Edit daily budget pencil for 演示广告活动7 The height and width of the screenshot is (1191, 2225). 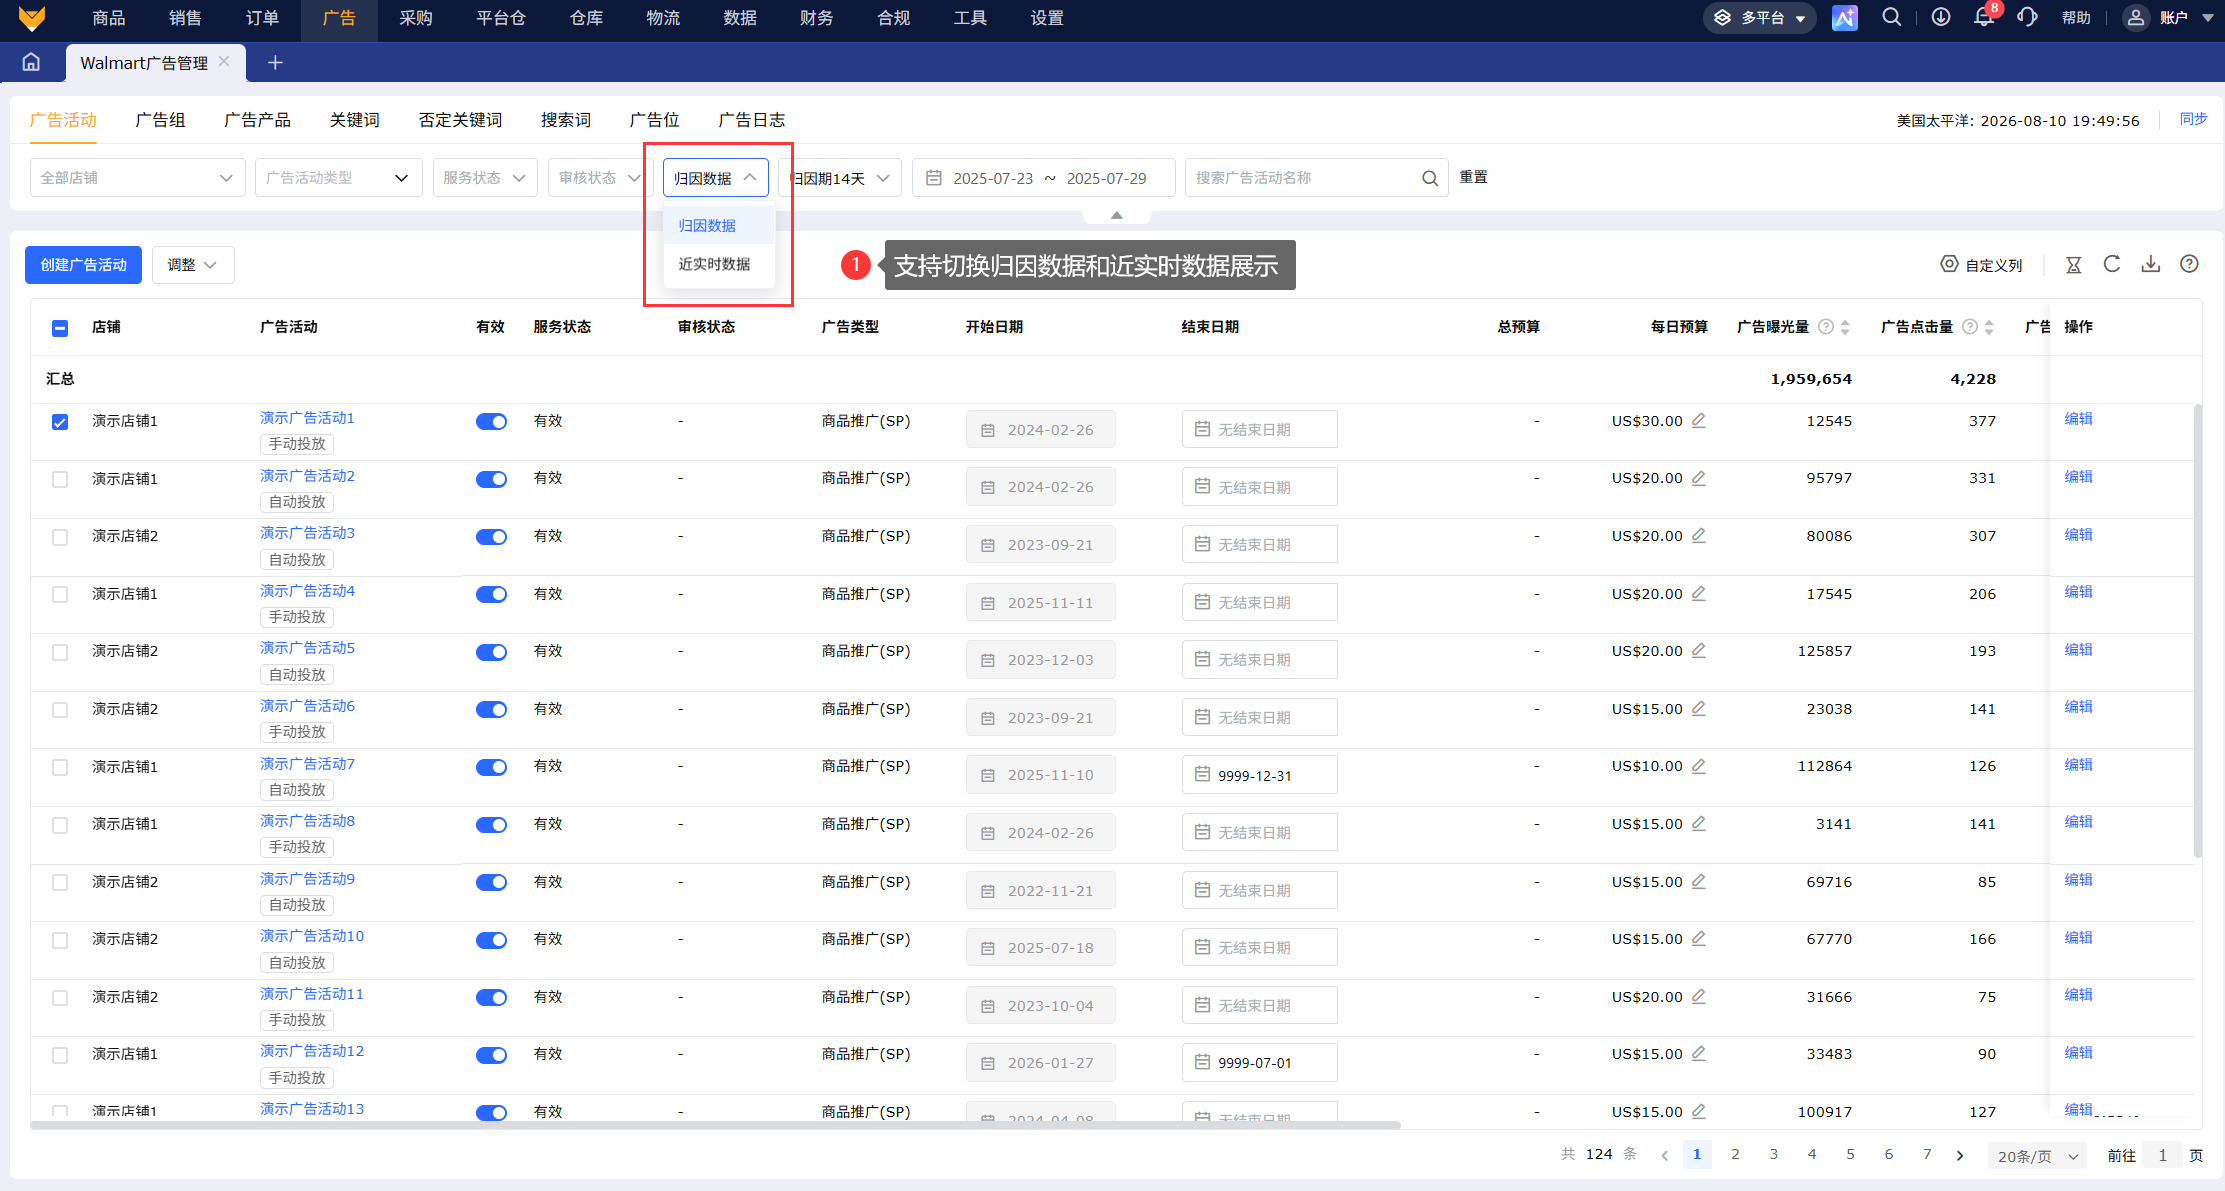1699,766
